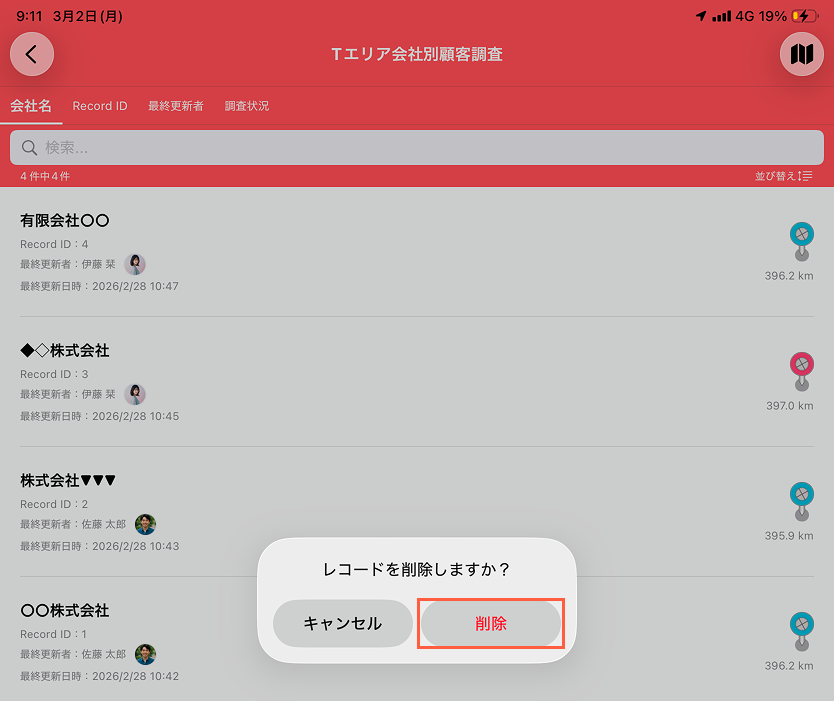Confirm deletion with the 削除 button

491,623
